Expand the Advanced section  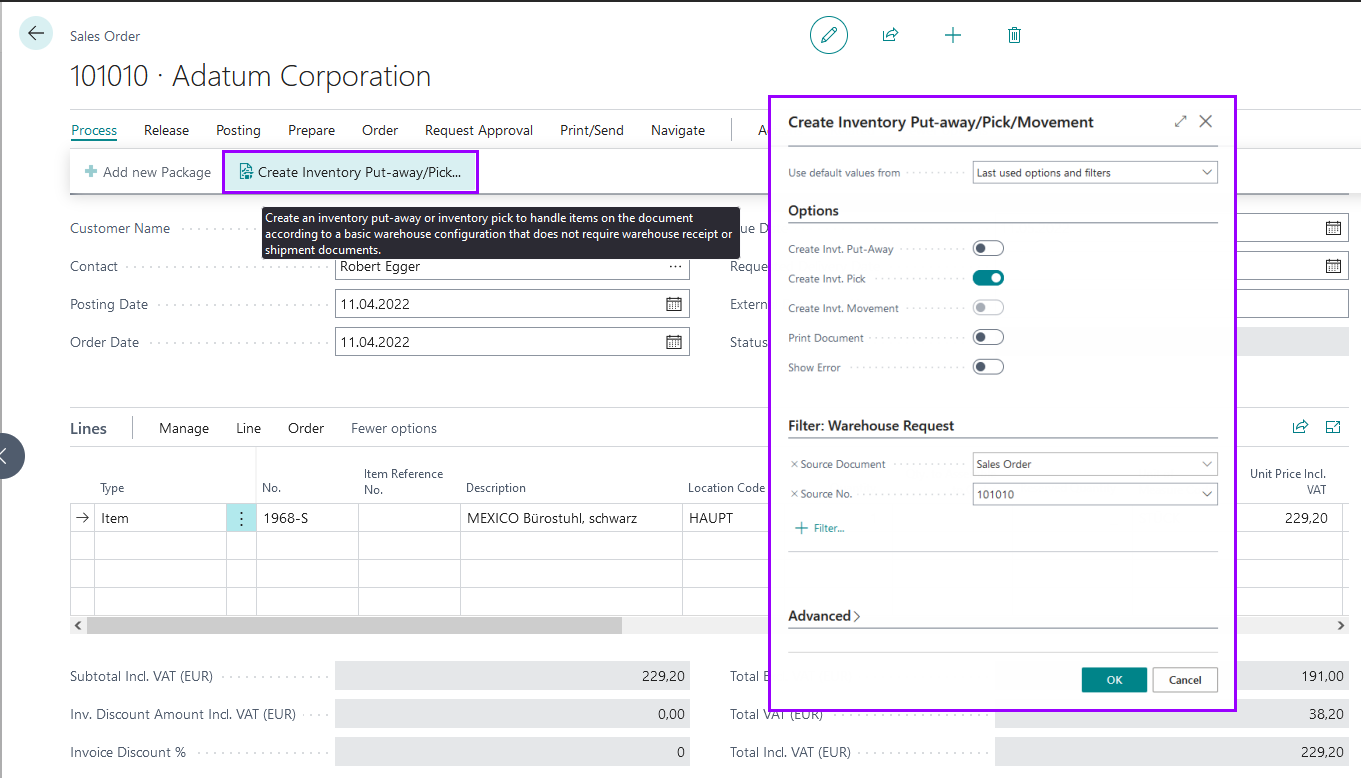click(x=824, y=616)
